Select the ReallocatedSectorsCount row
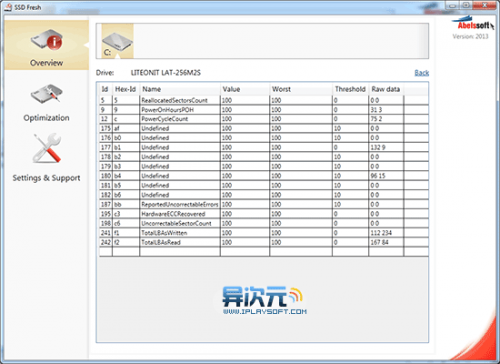Screen dimensions: 500x364 coord(264,100)
